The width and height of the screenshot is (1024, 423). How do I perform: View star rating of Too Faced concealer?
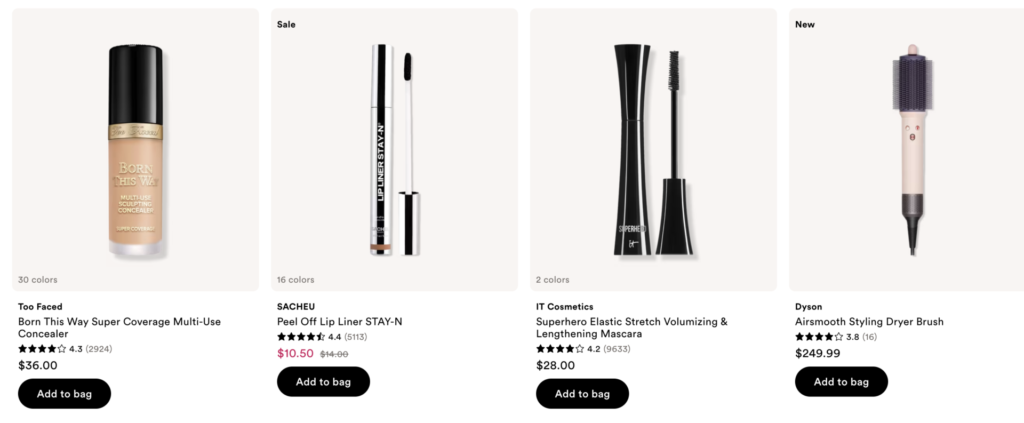coord(42,349)
